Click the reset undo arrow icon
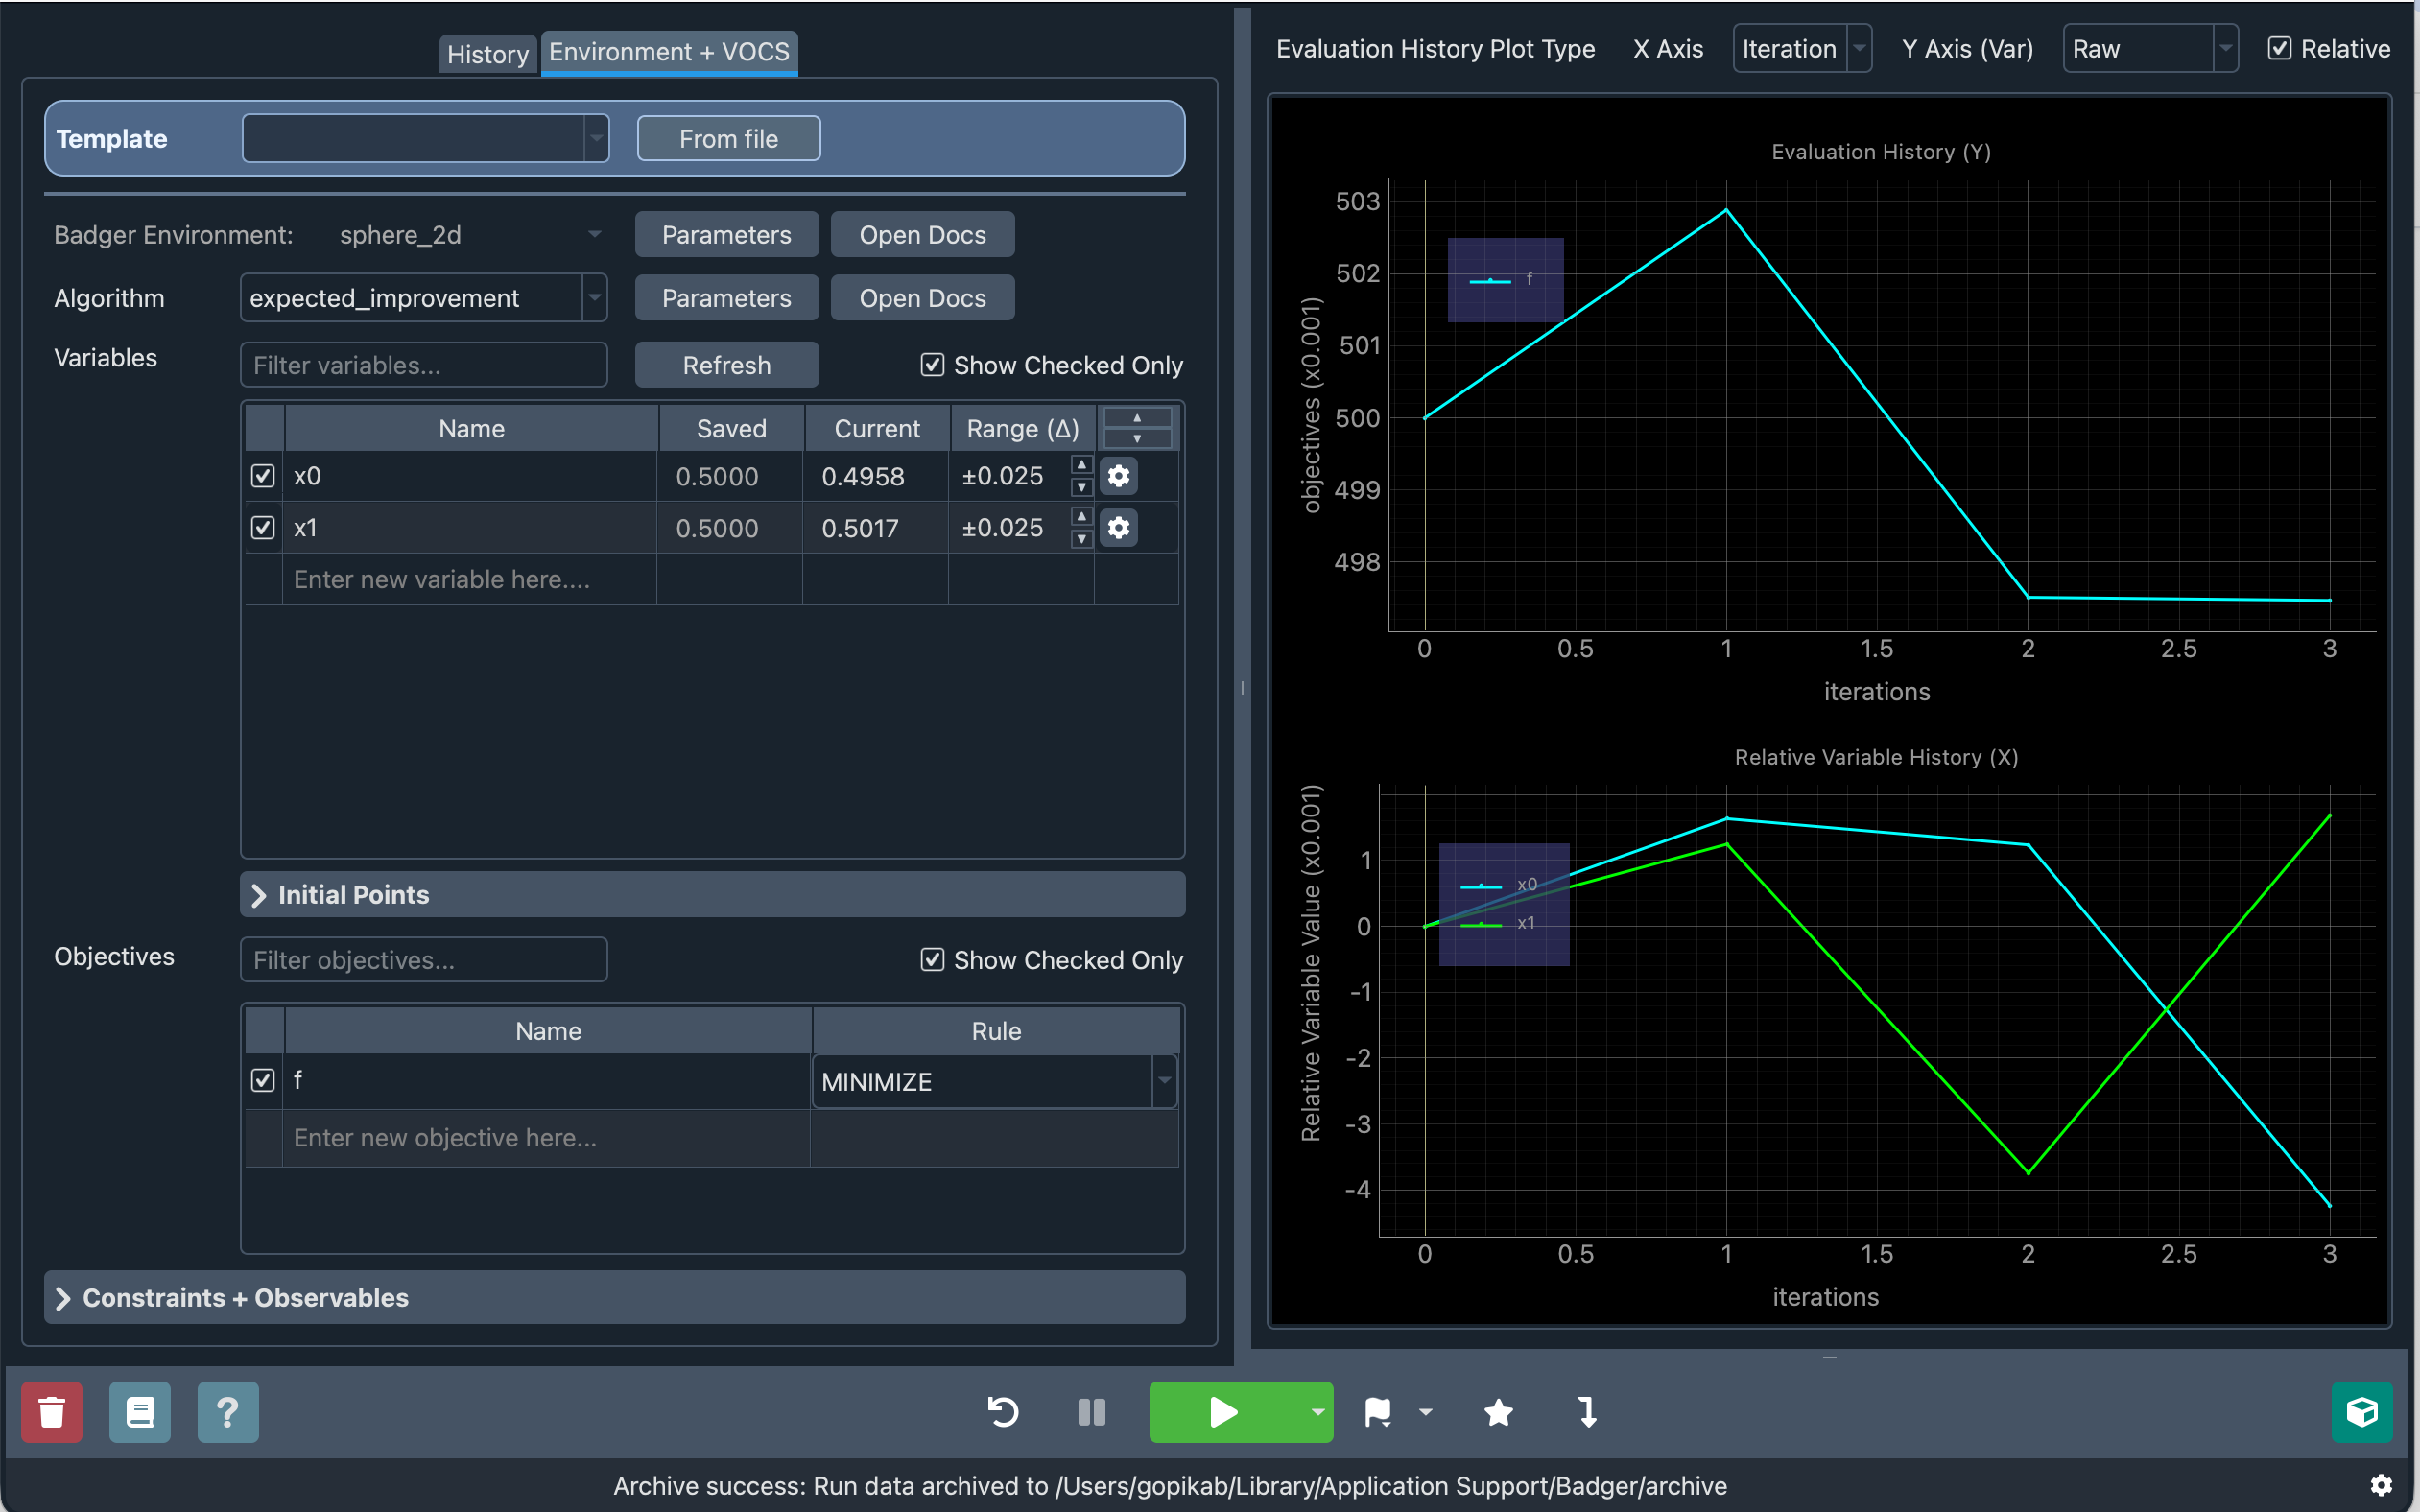2420x1512 pixels. 1003,1411
